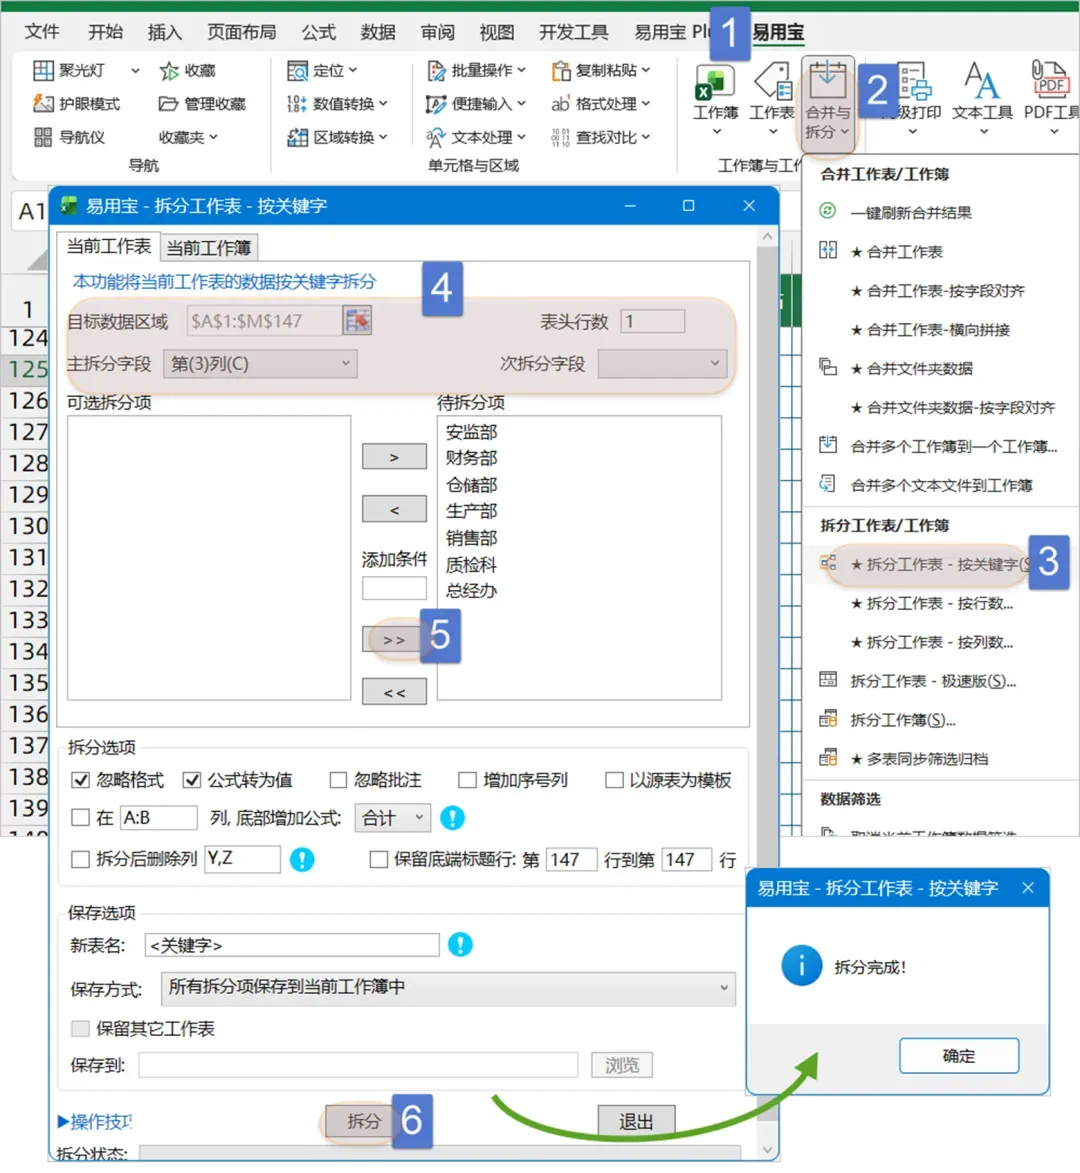Click 确定 in the completion dialog
This screenshot has height=1173, width=1080.
[959, 1056]
